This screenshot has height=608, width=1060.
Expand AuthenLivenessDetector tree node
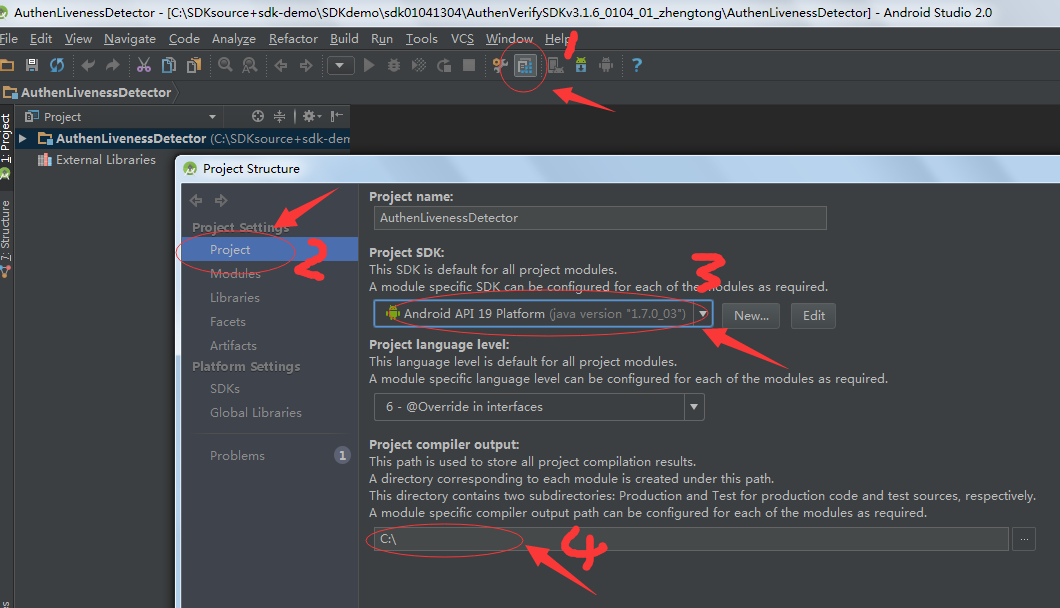23,139
